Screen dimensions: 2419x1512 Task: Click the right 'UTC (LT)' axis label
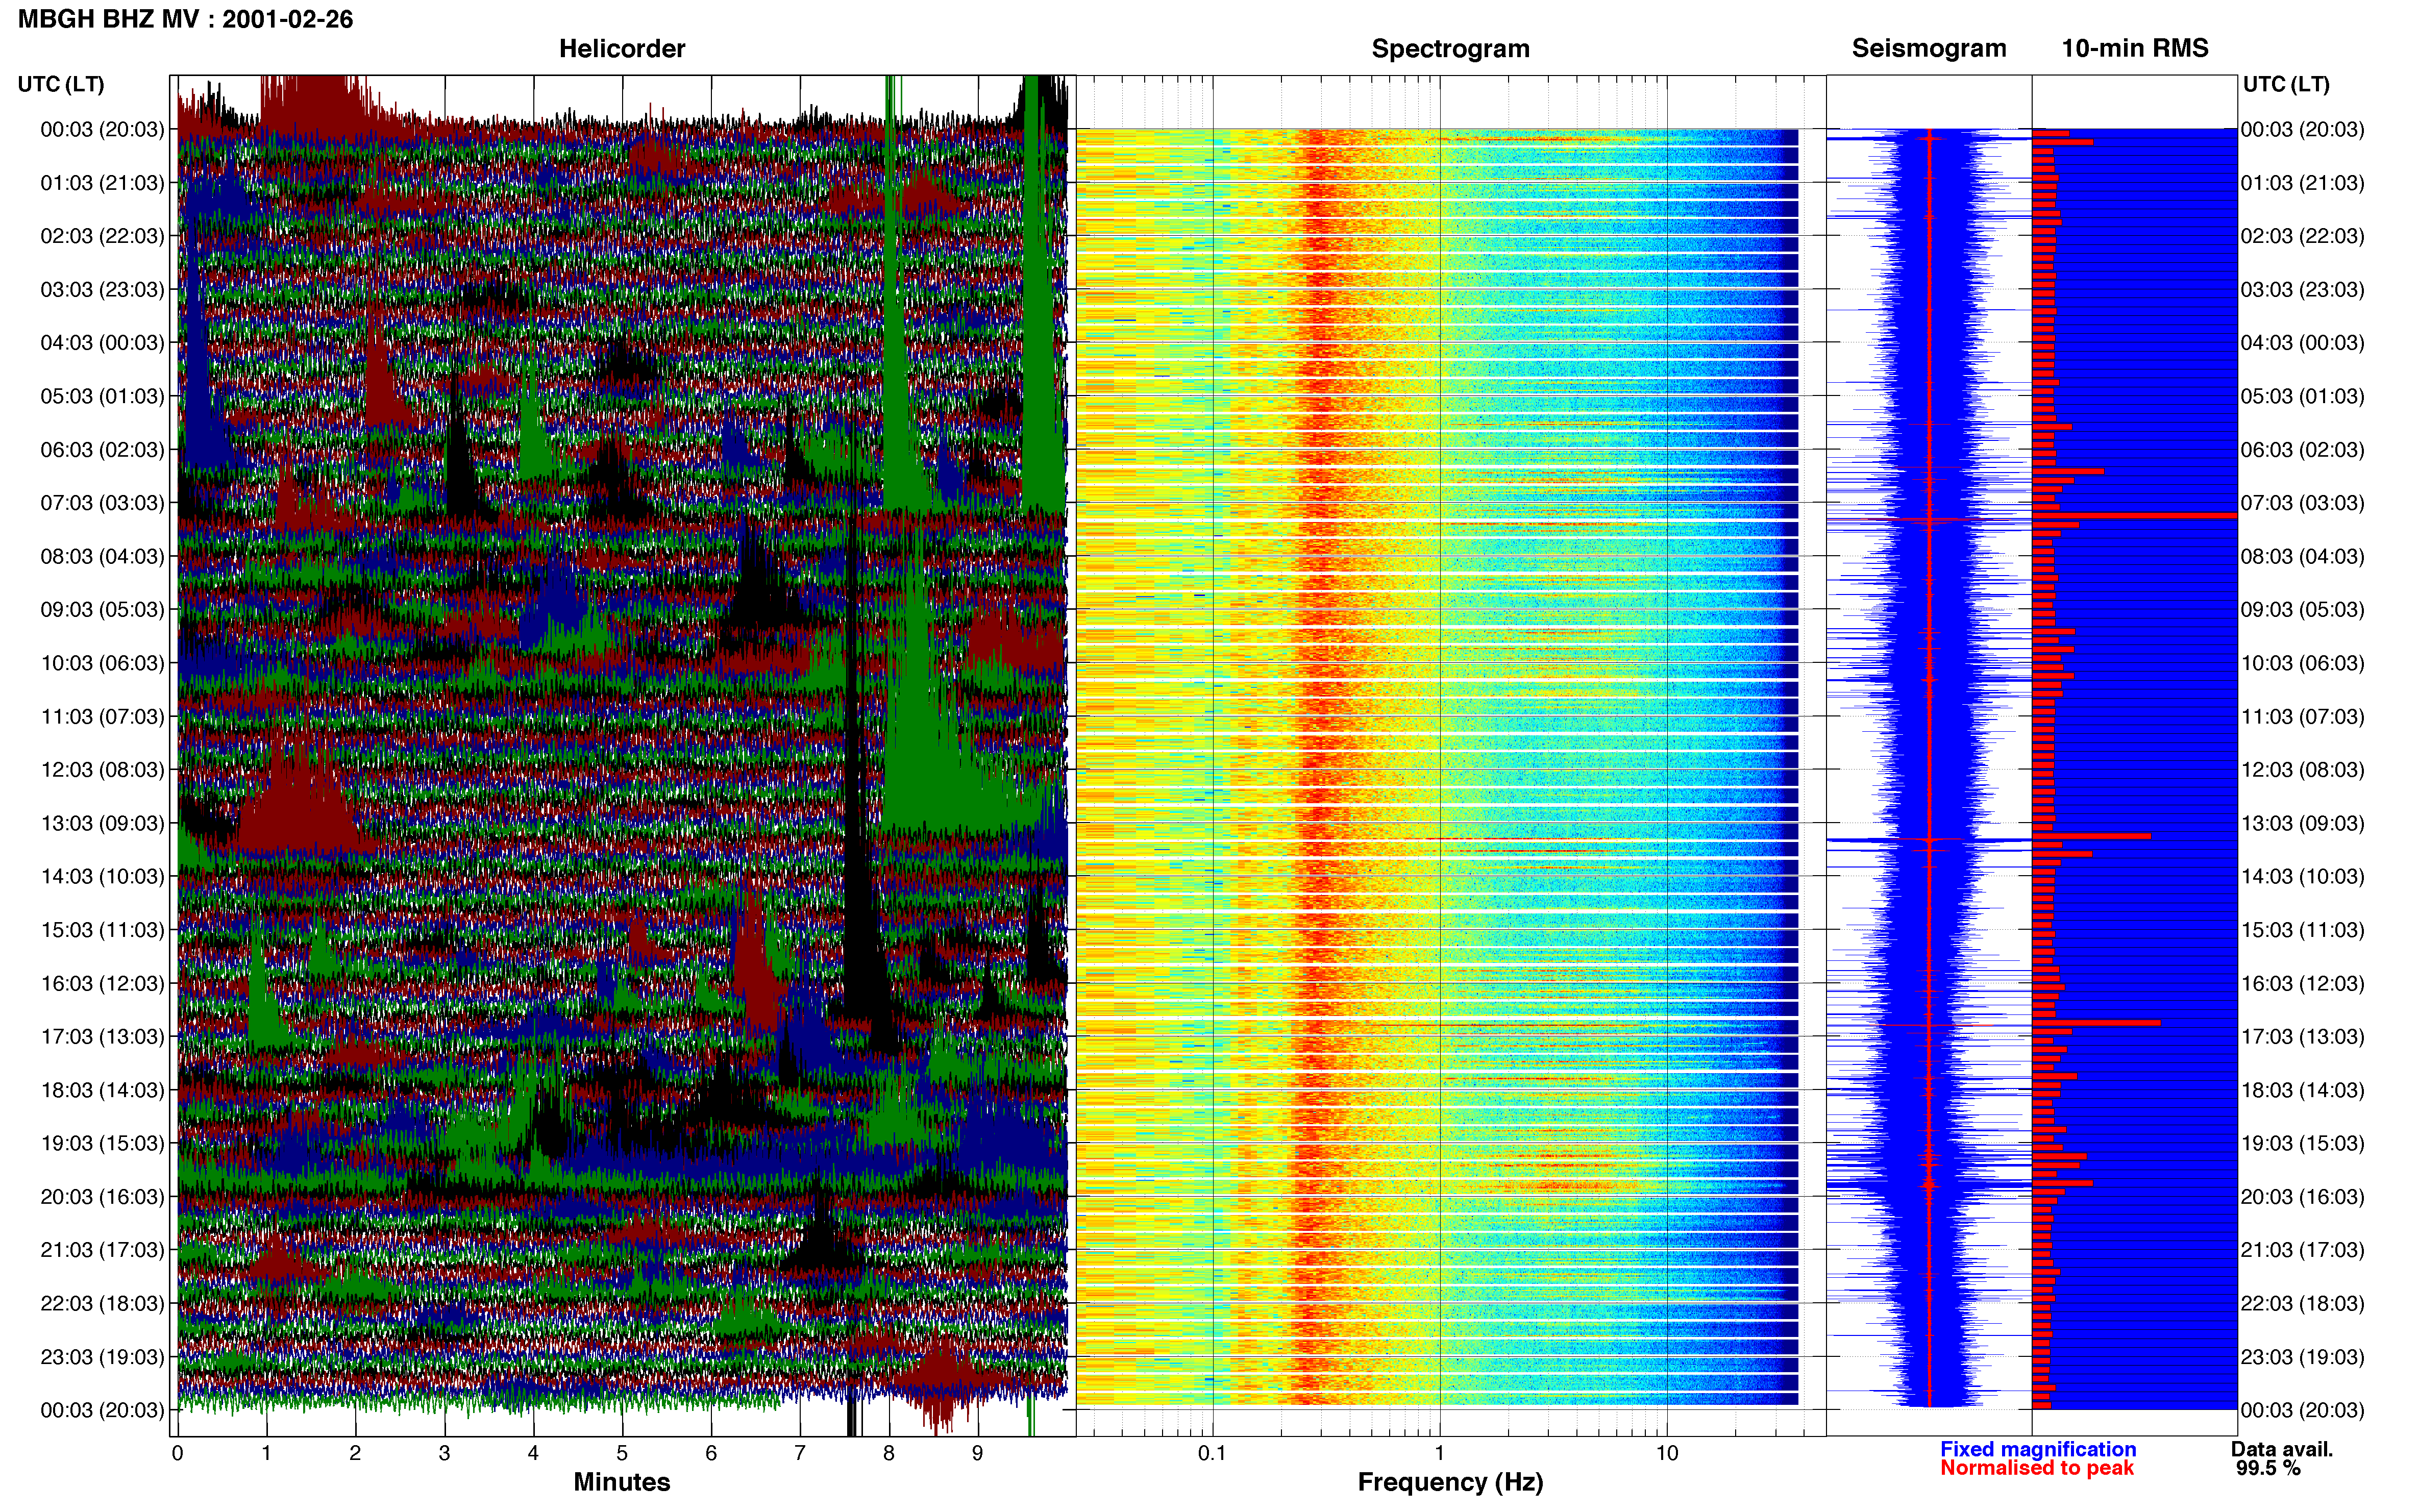(2286, 84)
